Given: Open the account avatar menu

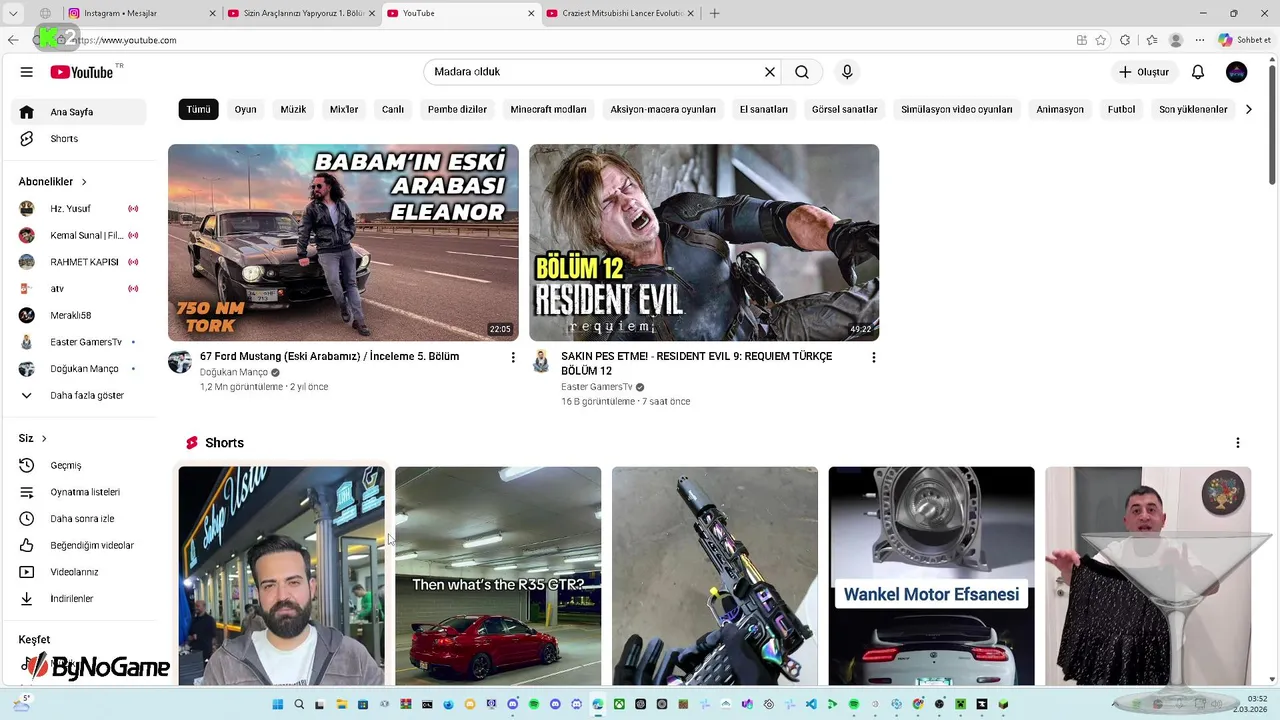Looking at the screenshot, I should [1237, 72].
